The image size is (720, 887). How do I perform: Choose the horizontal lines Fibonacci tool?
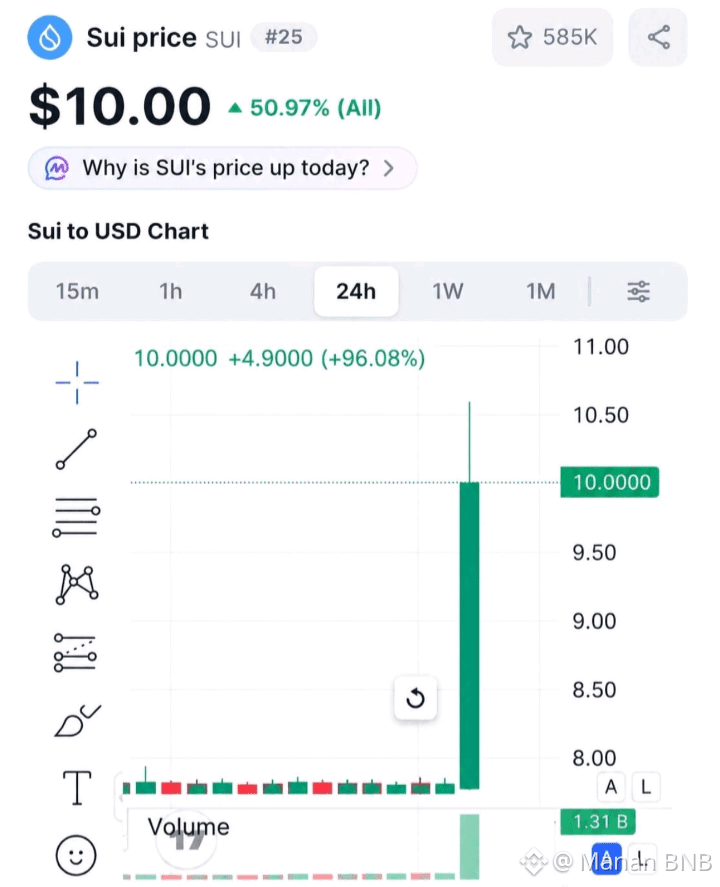tap(76, 517)
